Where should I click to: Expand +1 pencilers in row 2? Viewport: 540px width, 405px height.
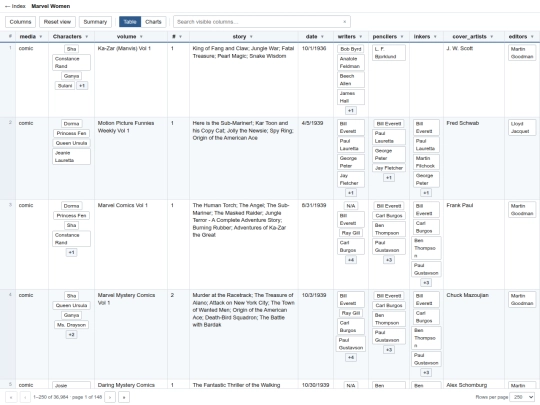[389, 178]
